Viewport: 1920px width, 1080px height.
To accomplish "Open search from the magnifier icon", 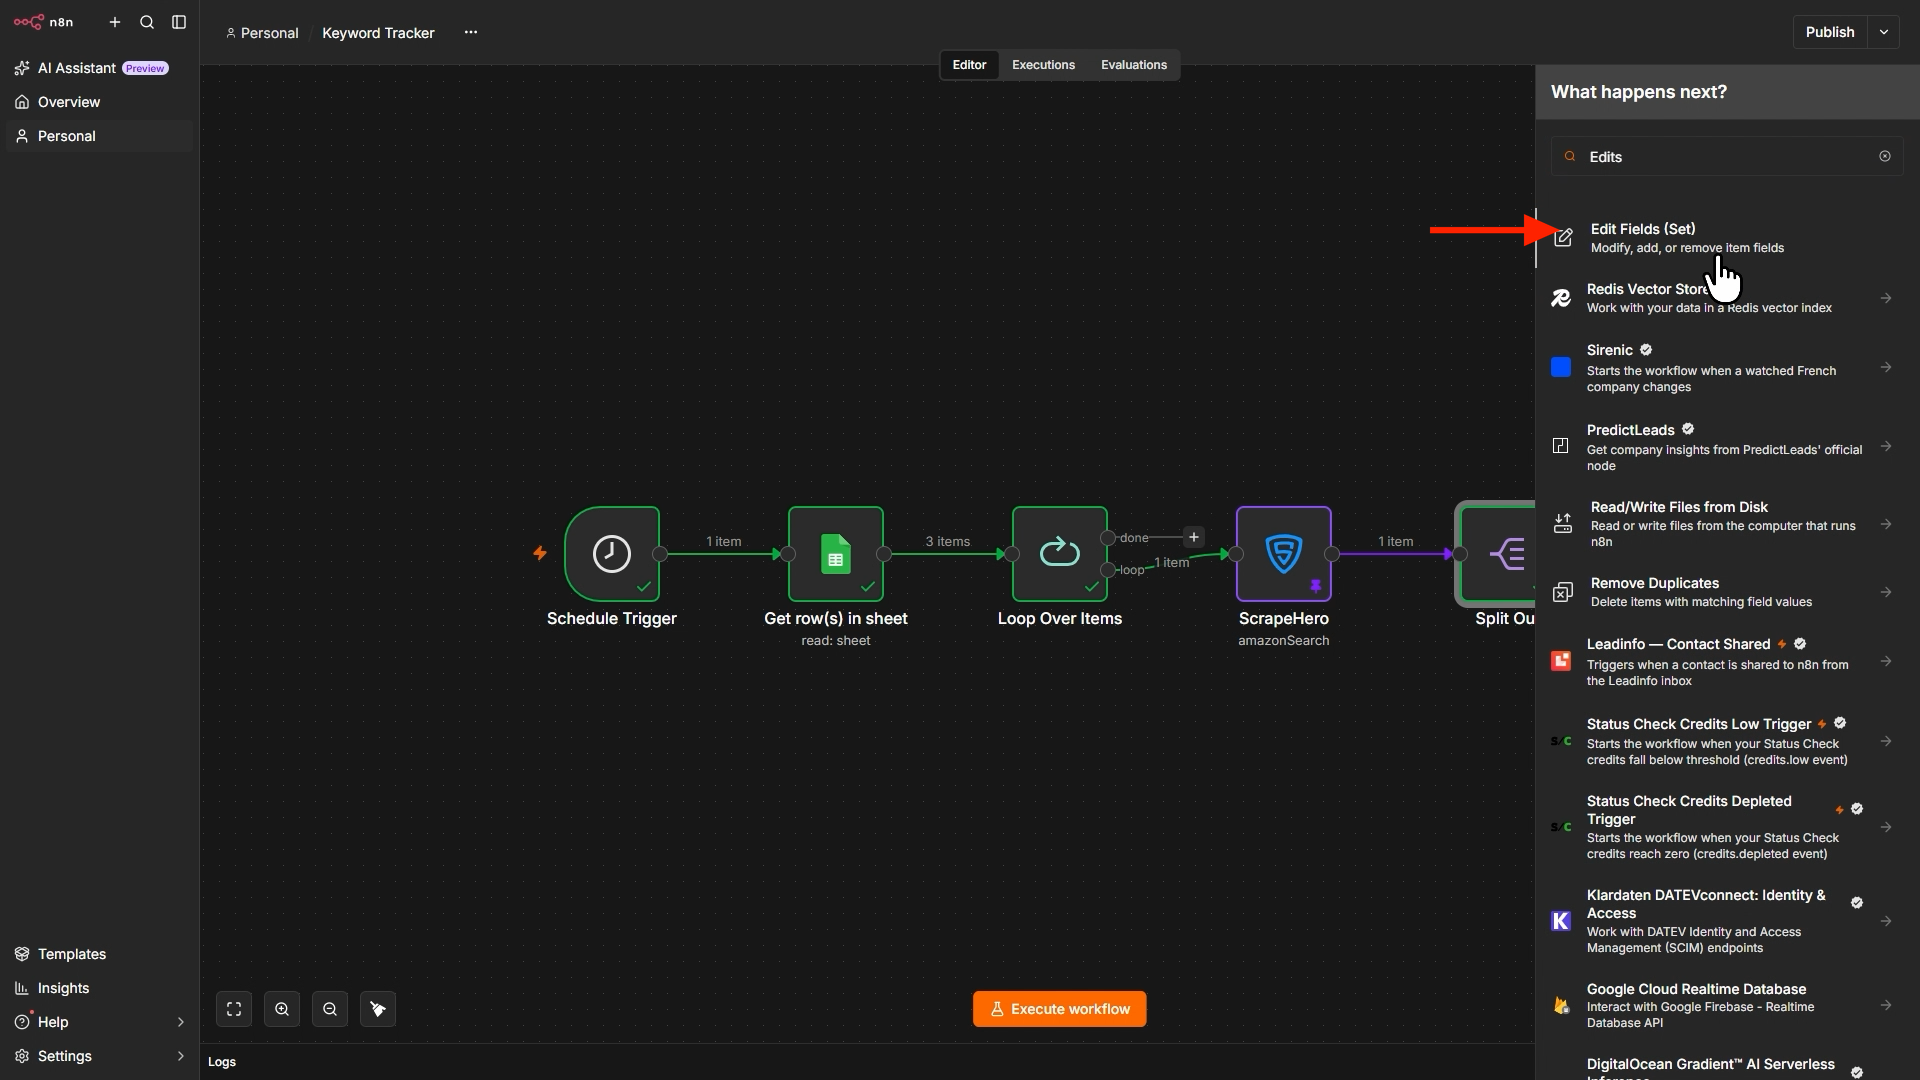I will 147,22.
